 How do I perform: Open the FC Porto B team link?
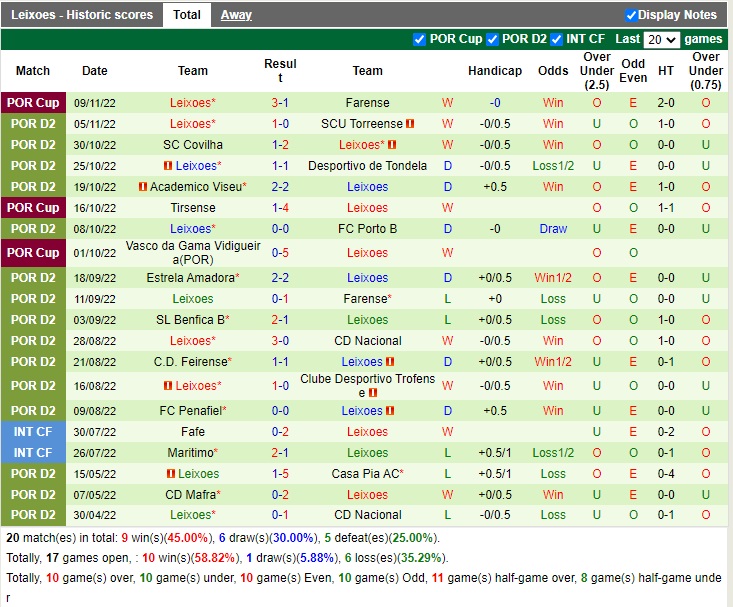(x=367, y=229)
